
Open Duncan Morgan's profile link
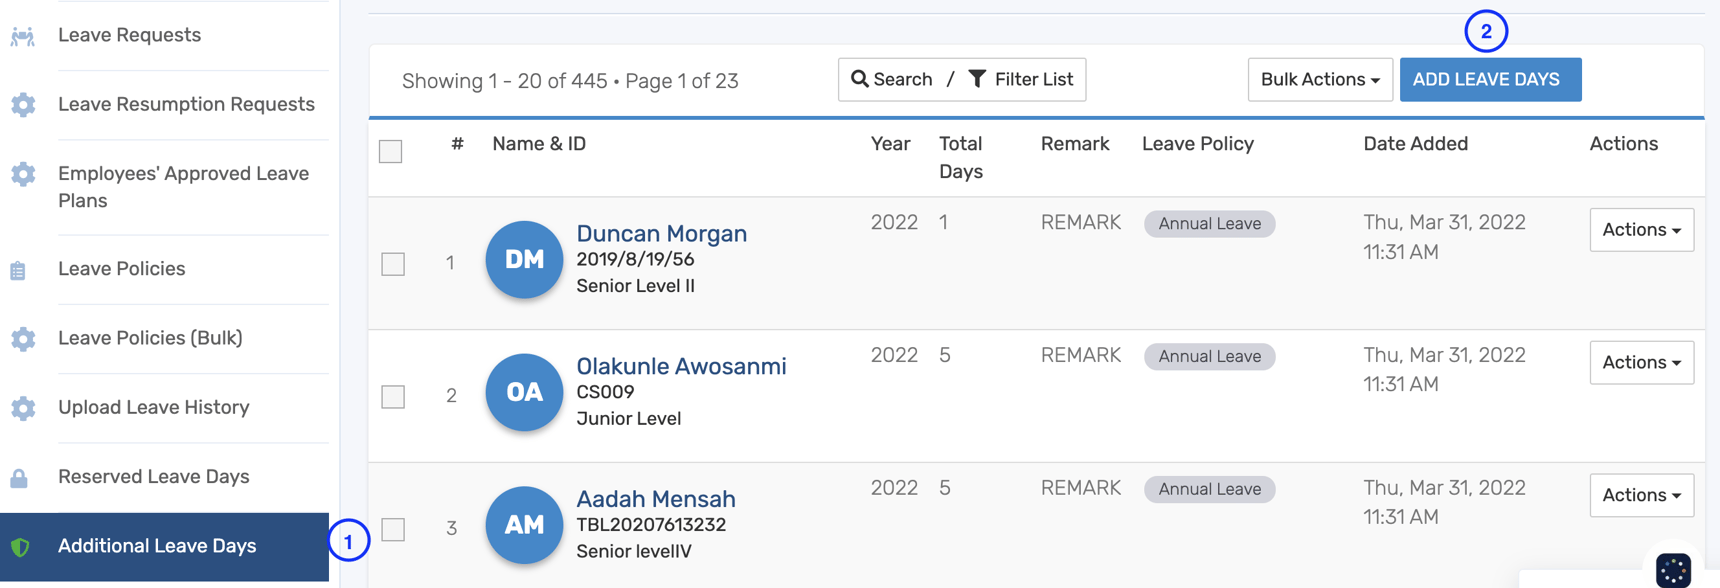click(662, 233)
